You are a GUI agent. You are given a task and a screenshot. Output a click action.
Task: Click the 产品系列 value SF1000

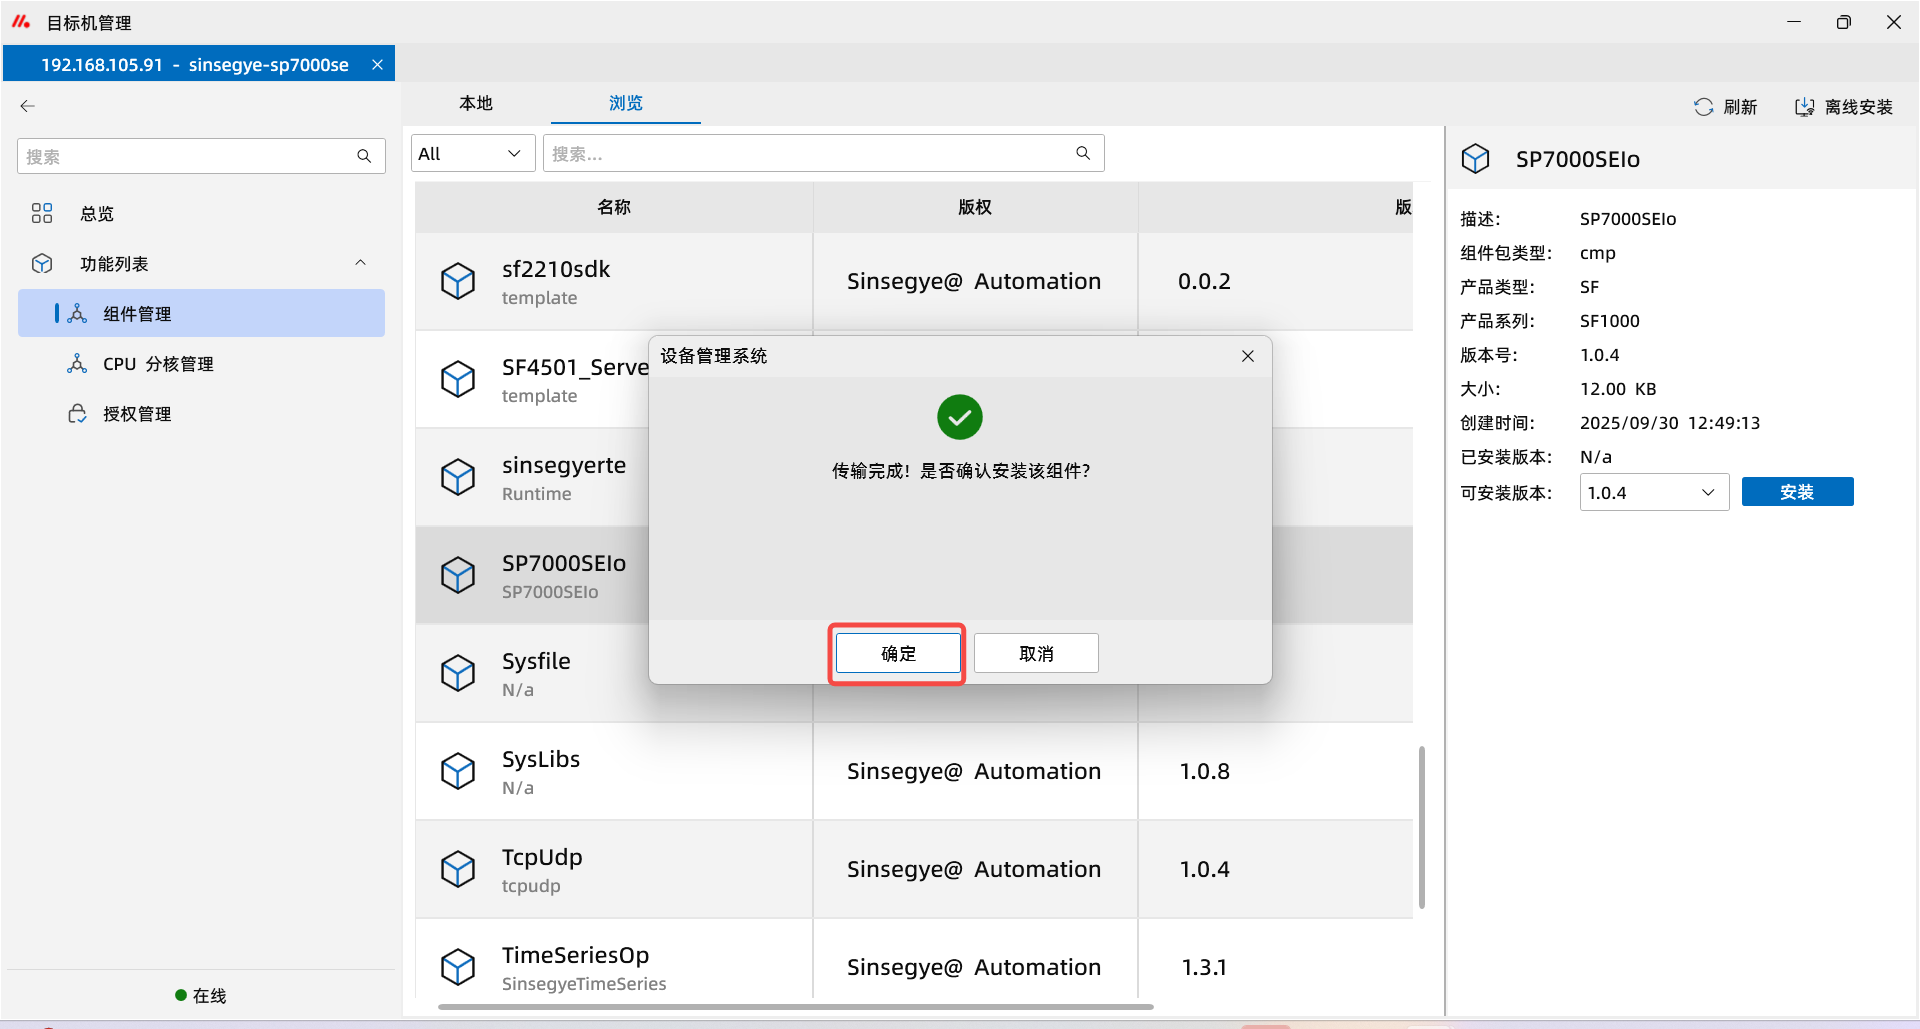pyautogui.click(x=1610, y=321)
